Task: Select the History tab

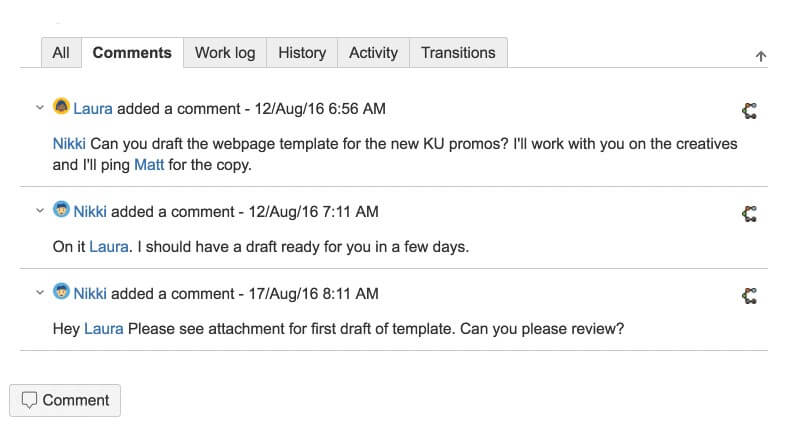Action: coord(302,53)
